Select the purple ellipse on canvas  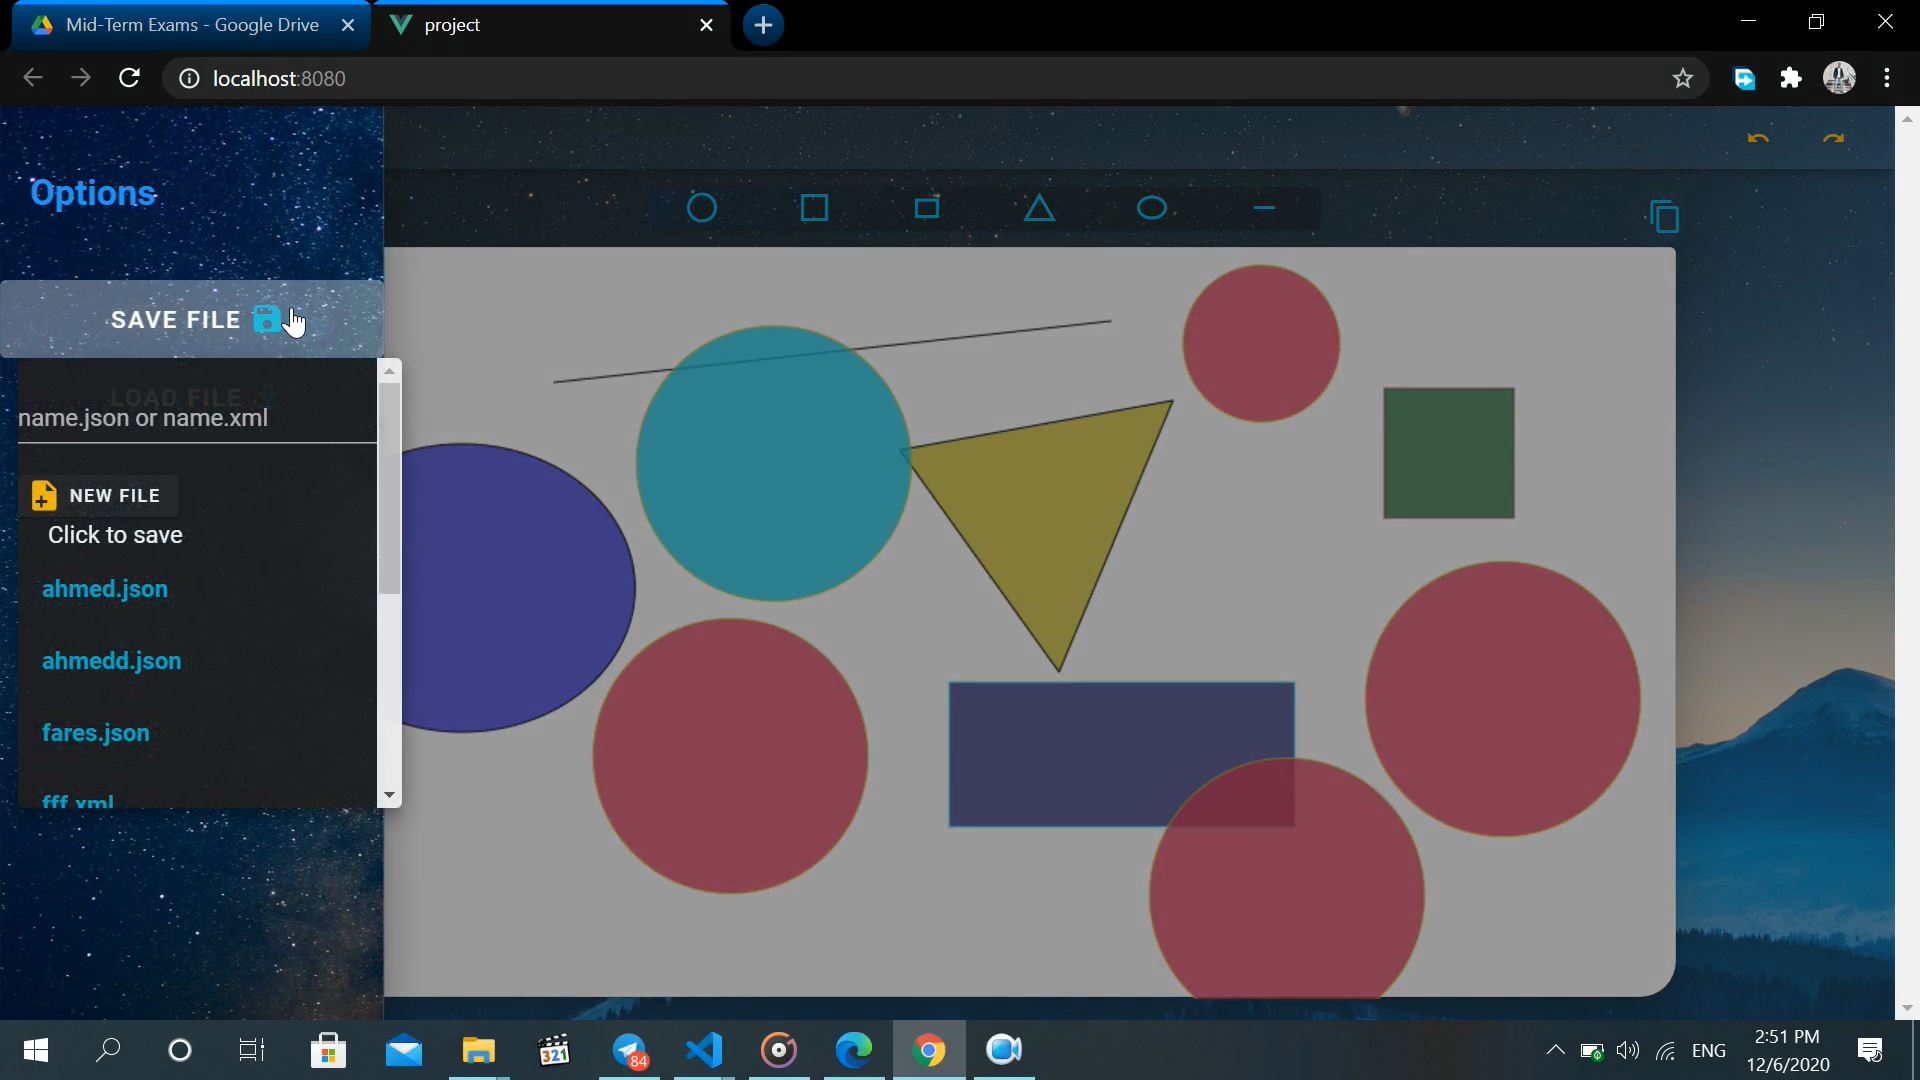point(510,588)
